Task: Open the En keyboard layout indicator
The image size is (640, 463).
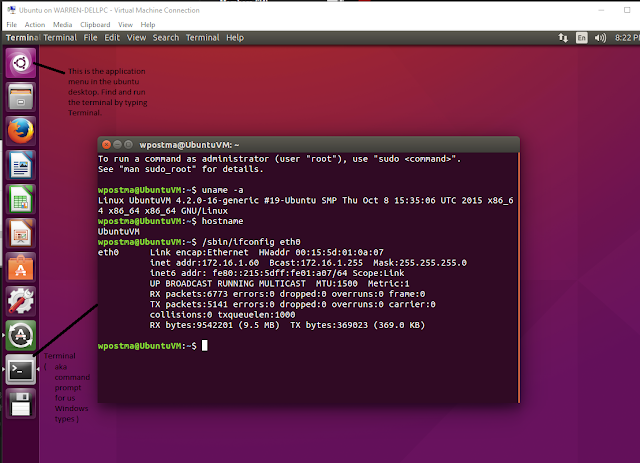Action: [581, 38]
